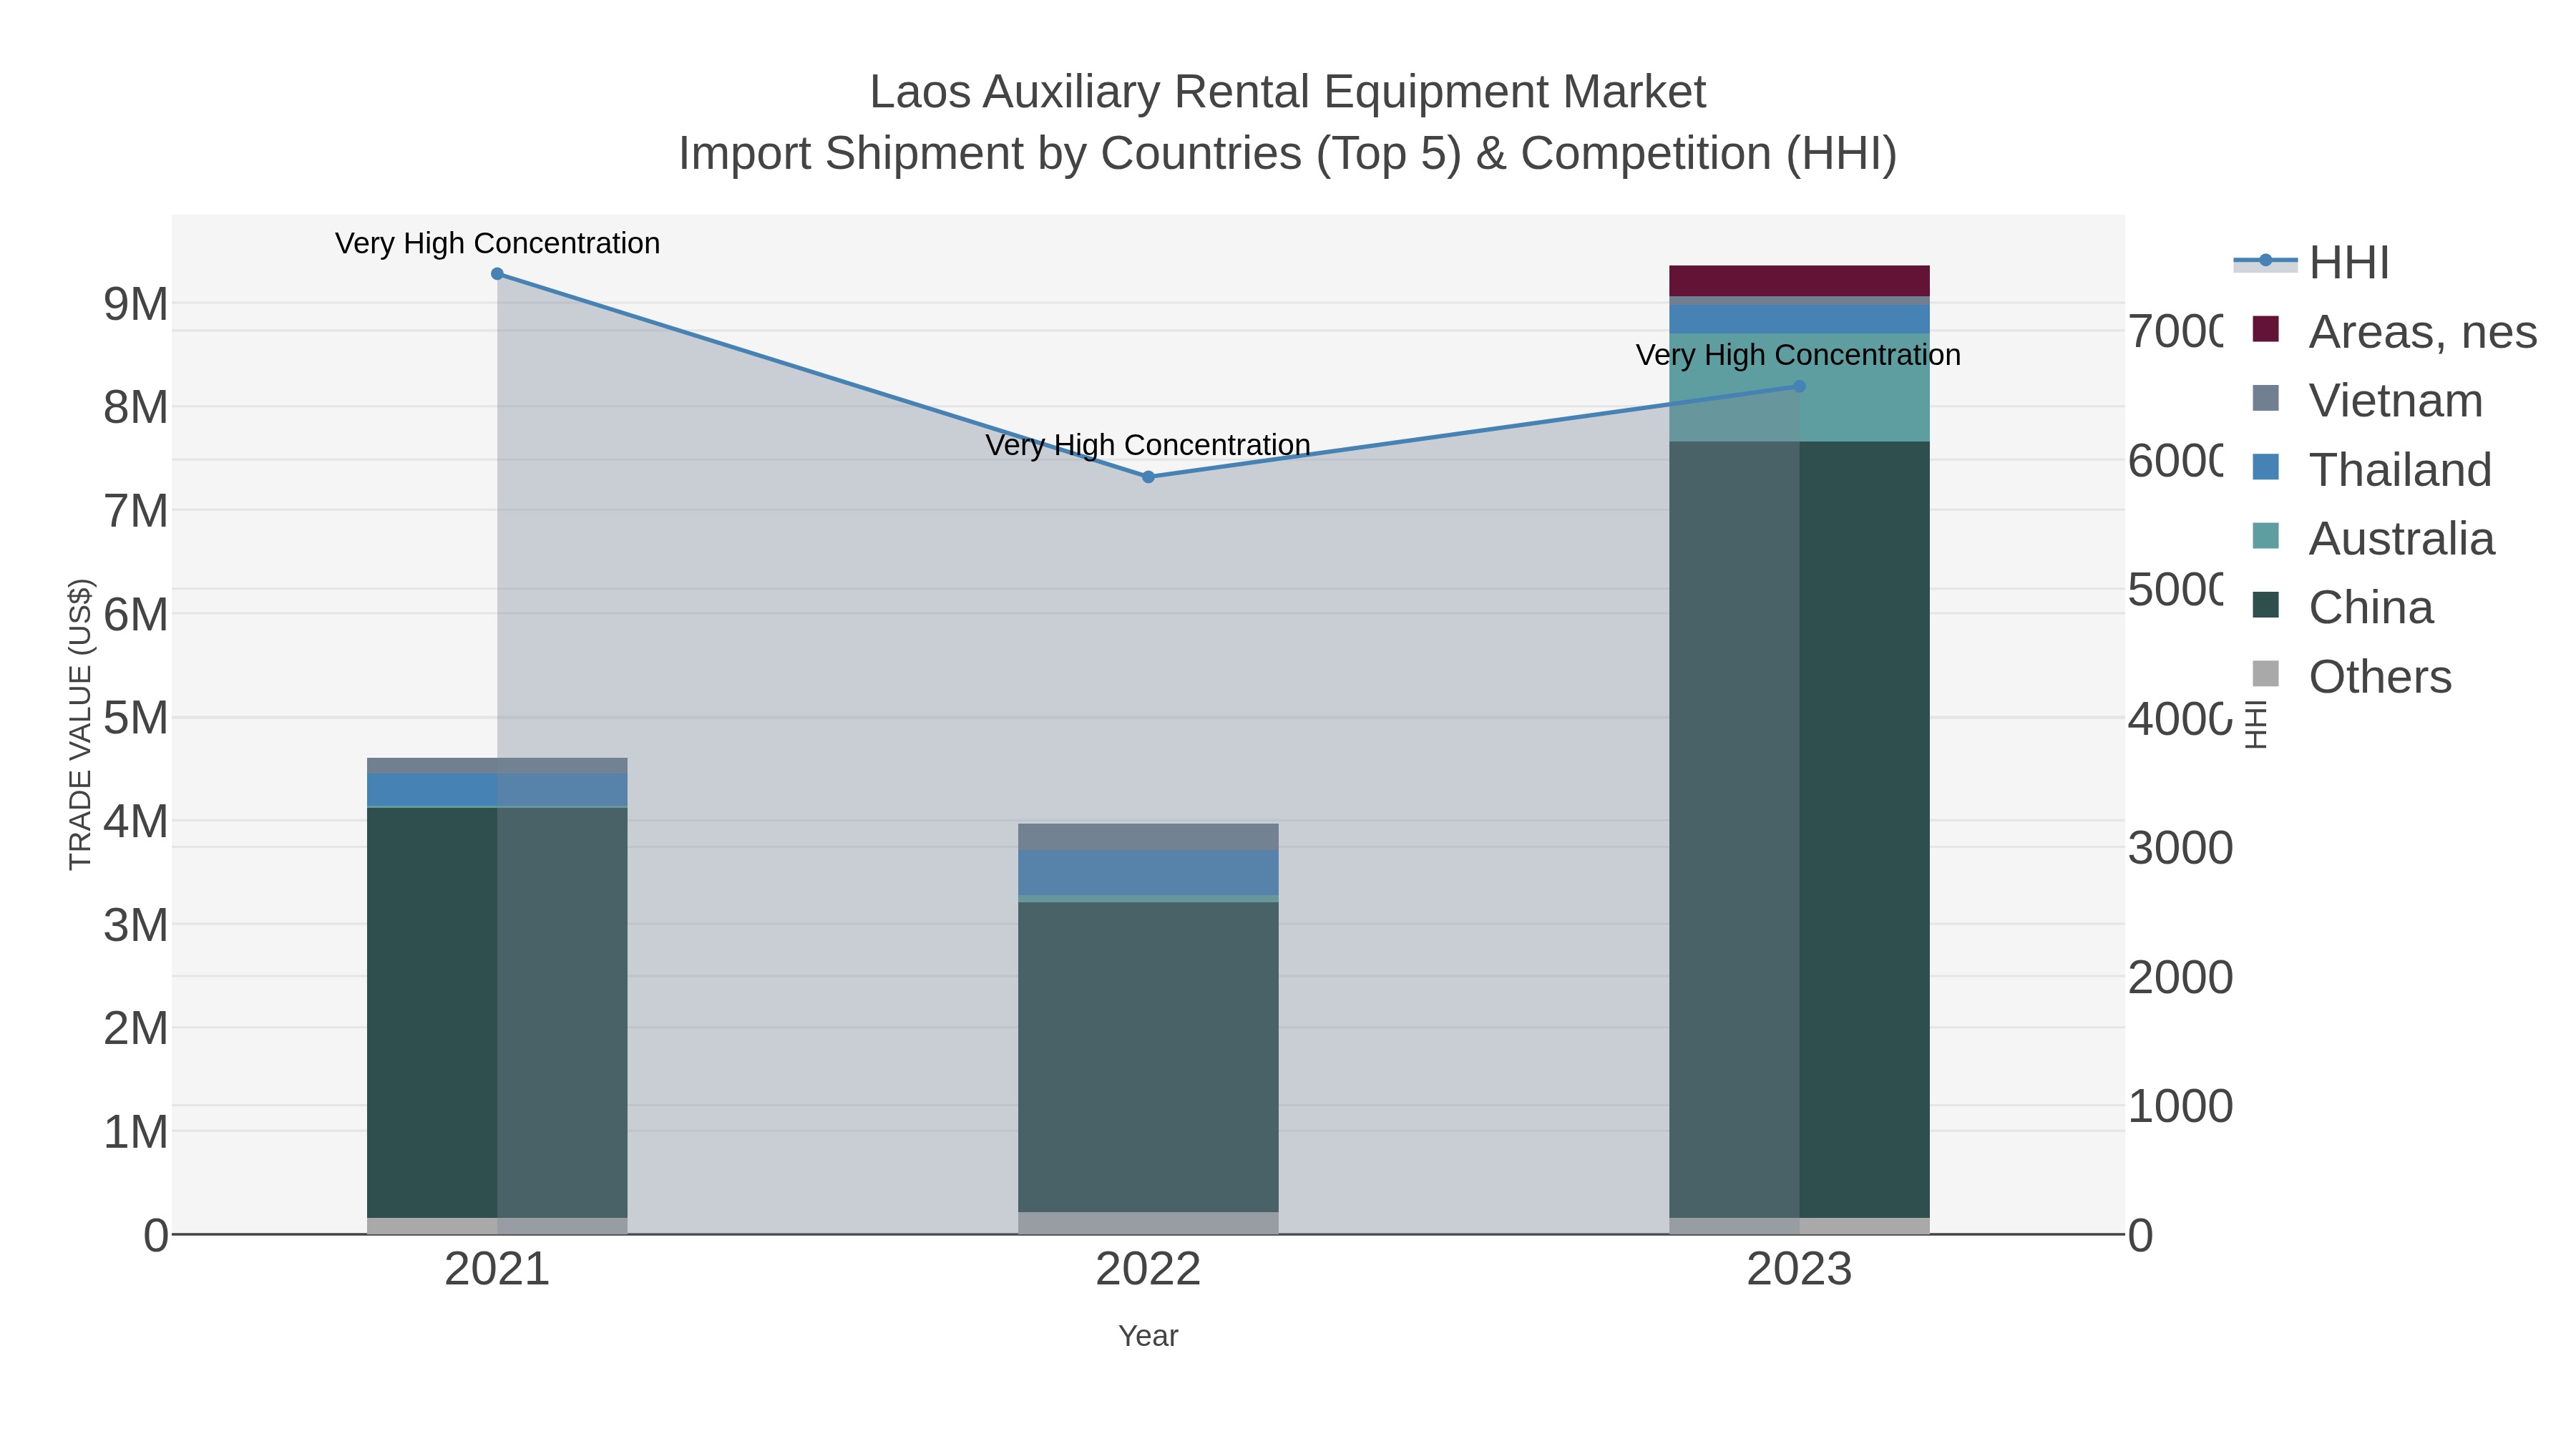Click the 9M y-axis tick label
This screenshot has width=2576, height=1449.
click(x=136, y=304)
